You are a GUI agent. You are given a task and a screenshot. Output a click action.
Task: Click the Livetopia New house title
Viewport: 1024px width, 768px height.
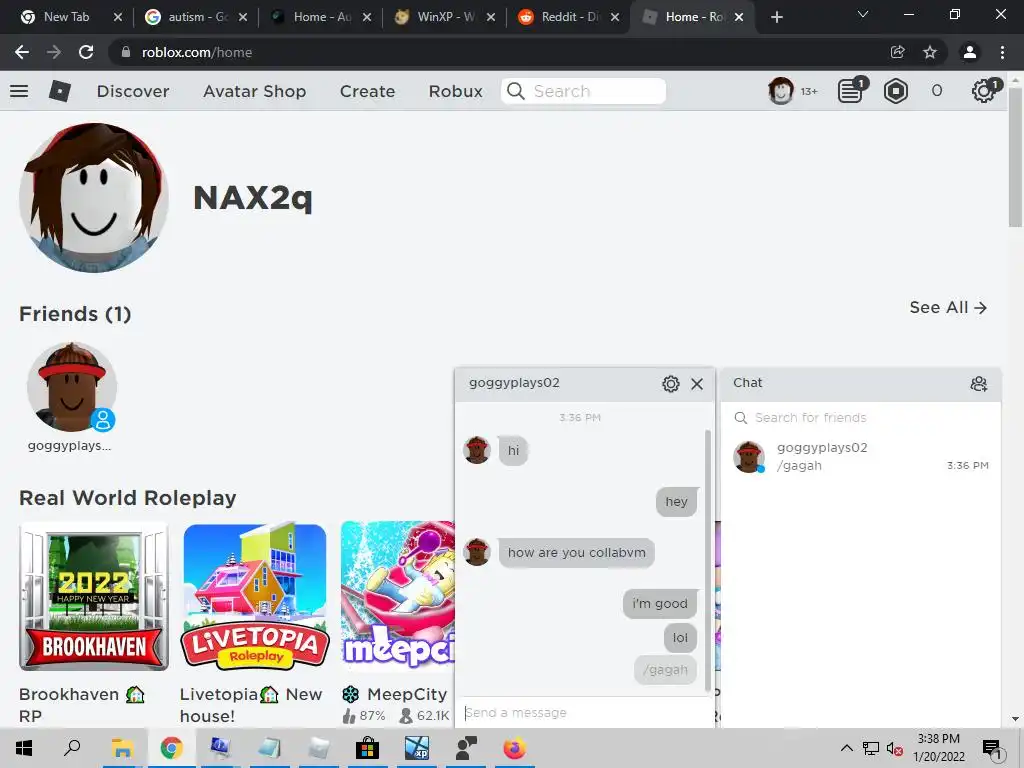(x=251, y=705)
